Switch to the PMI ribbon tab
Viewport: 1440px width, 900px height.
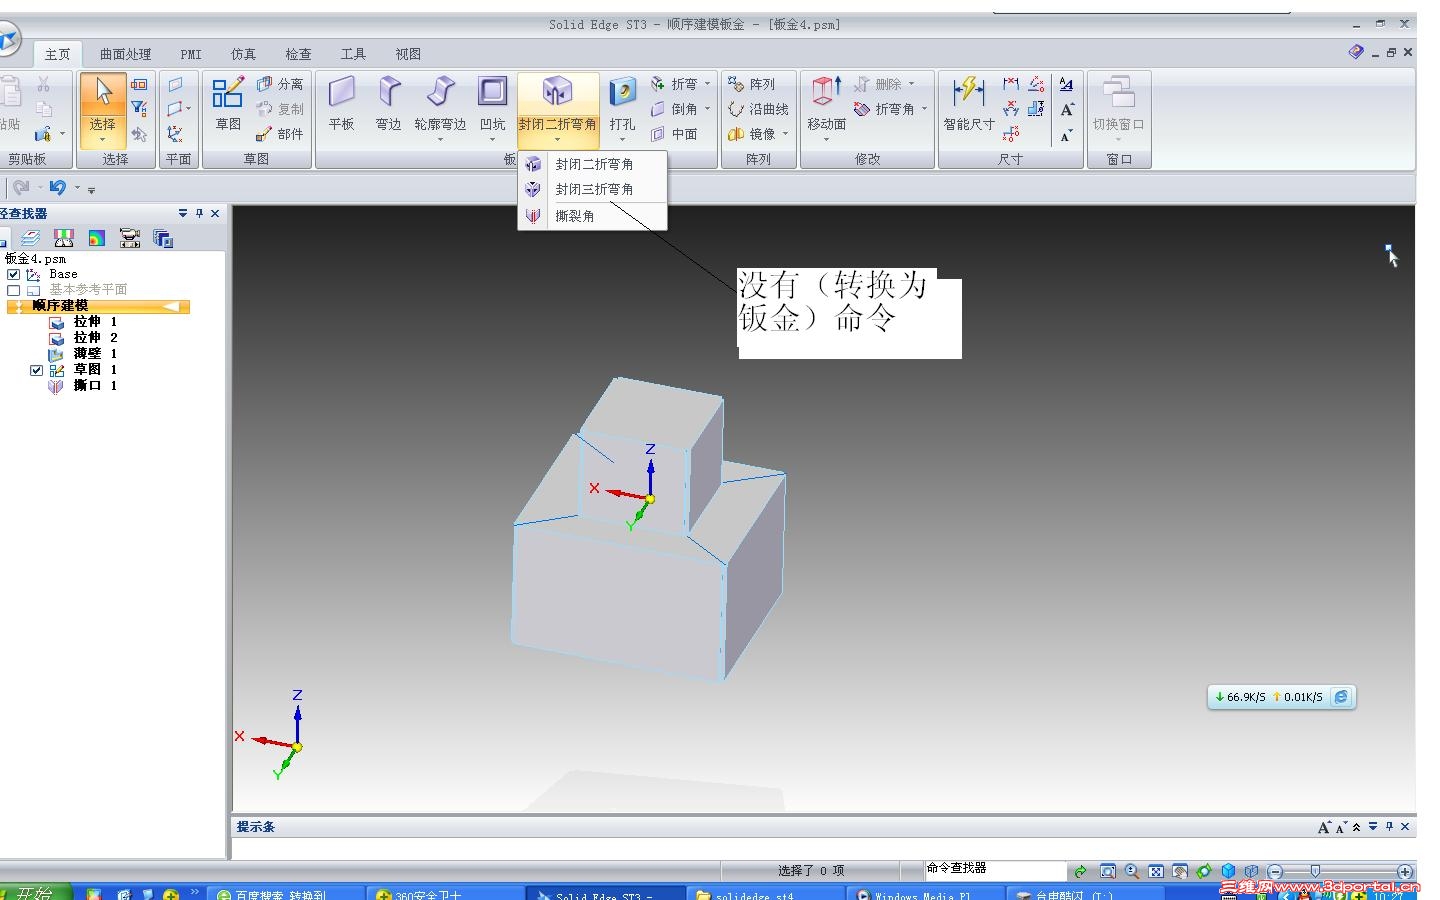tap(191, 54)
